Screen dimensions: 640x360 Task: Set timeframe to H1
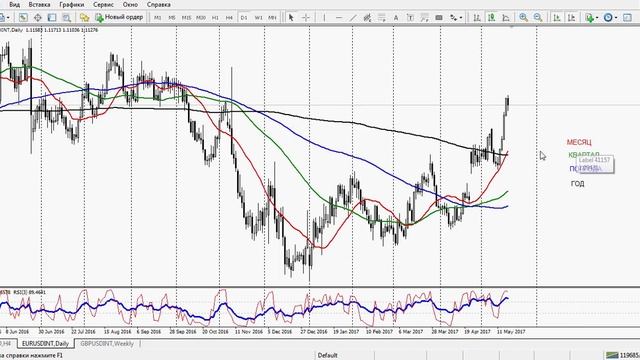click(215, 18)
